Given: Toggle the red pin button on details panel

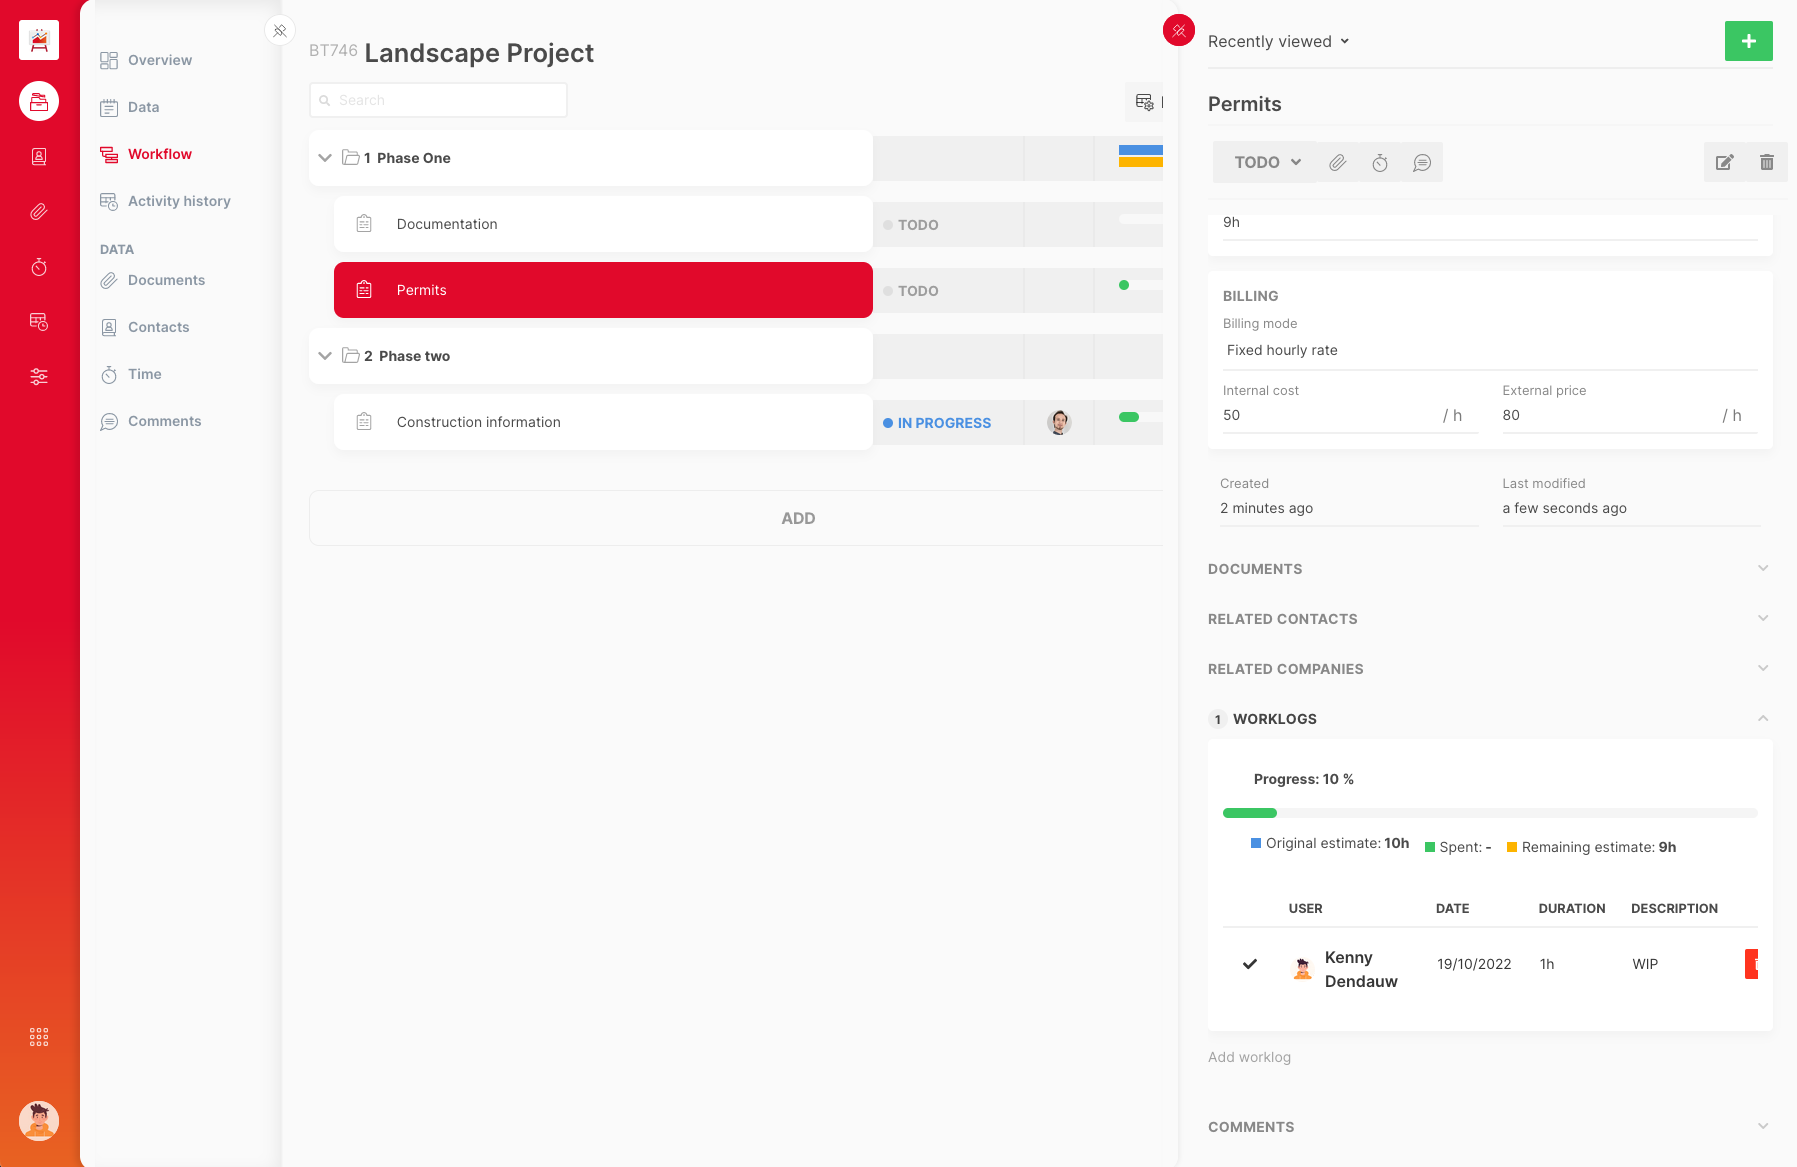Looking at the screenshot, I should 1179,31.
